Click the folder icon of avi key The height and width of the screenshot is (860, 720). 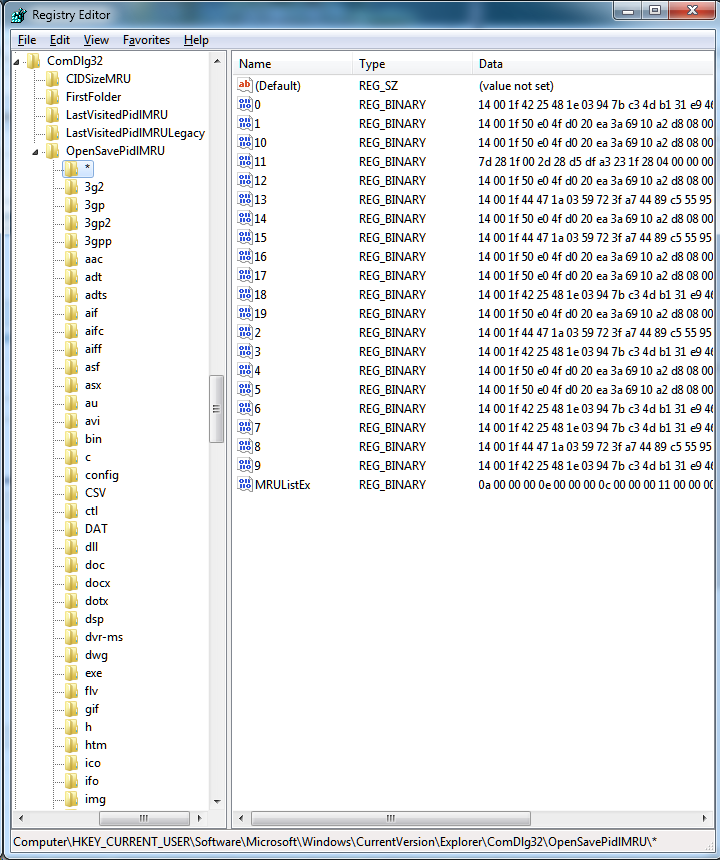72,421
